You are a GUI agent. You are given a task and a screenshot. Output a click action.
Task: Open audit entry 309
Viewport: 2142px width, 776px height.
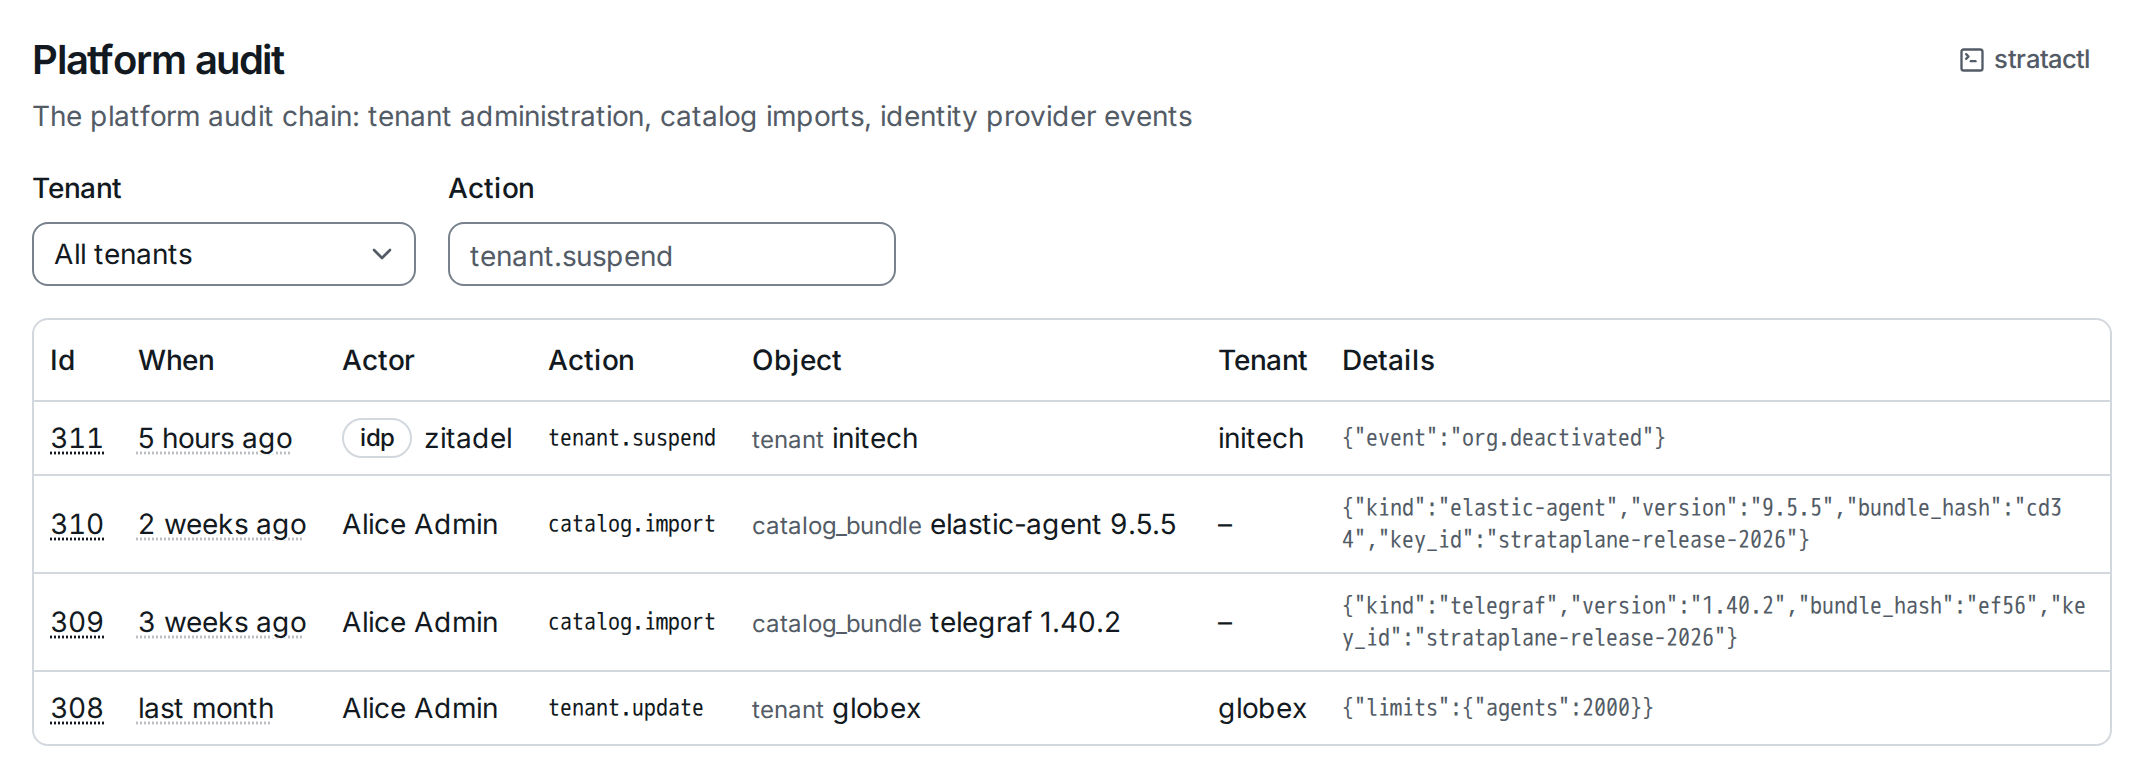(77, 622)
